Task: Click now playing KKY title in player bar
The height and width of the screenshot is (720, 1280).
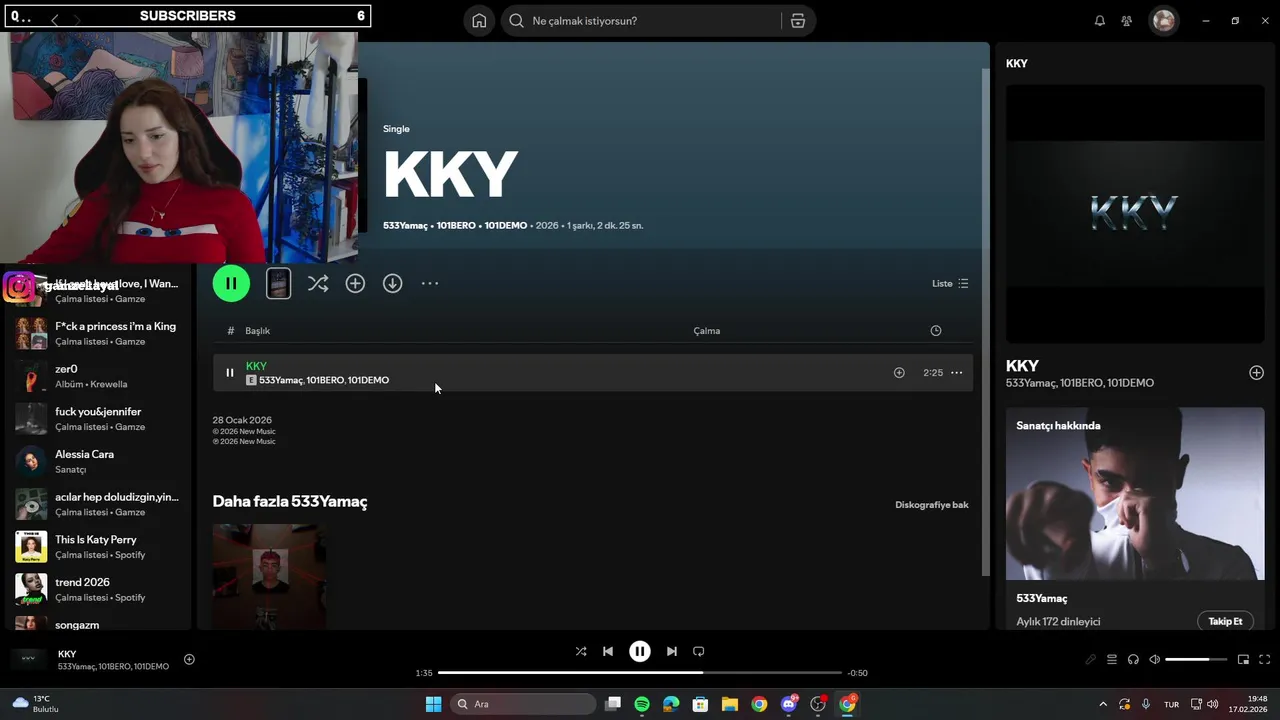Action: (67, 654)
